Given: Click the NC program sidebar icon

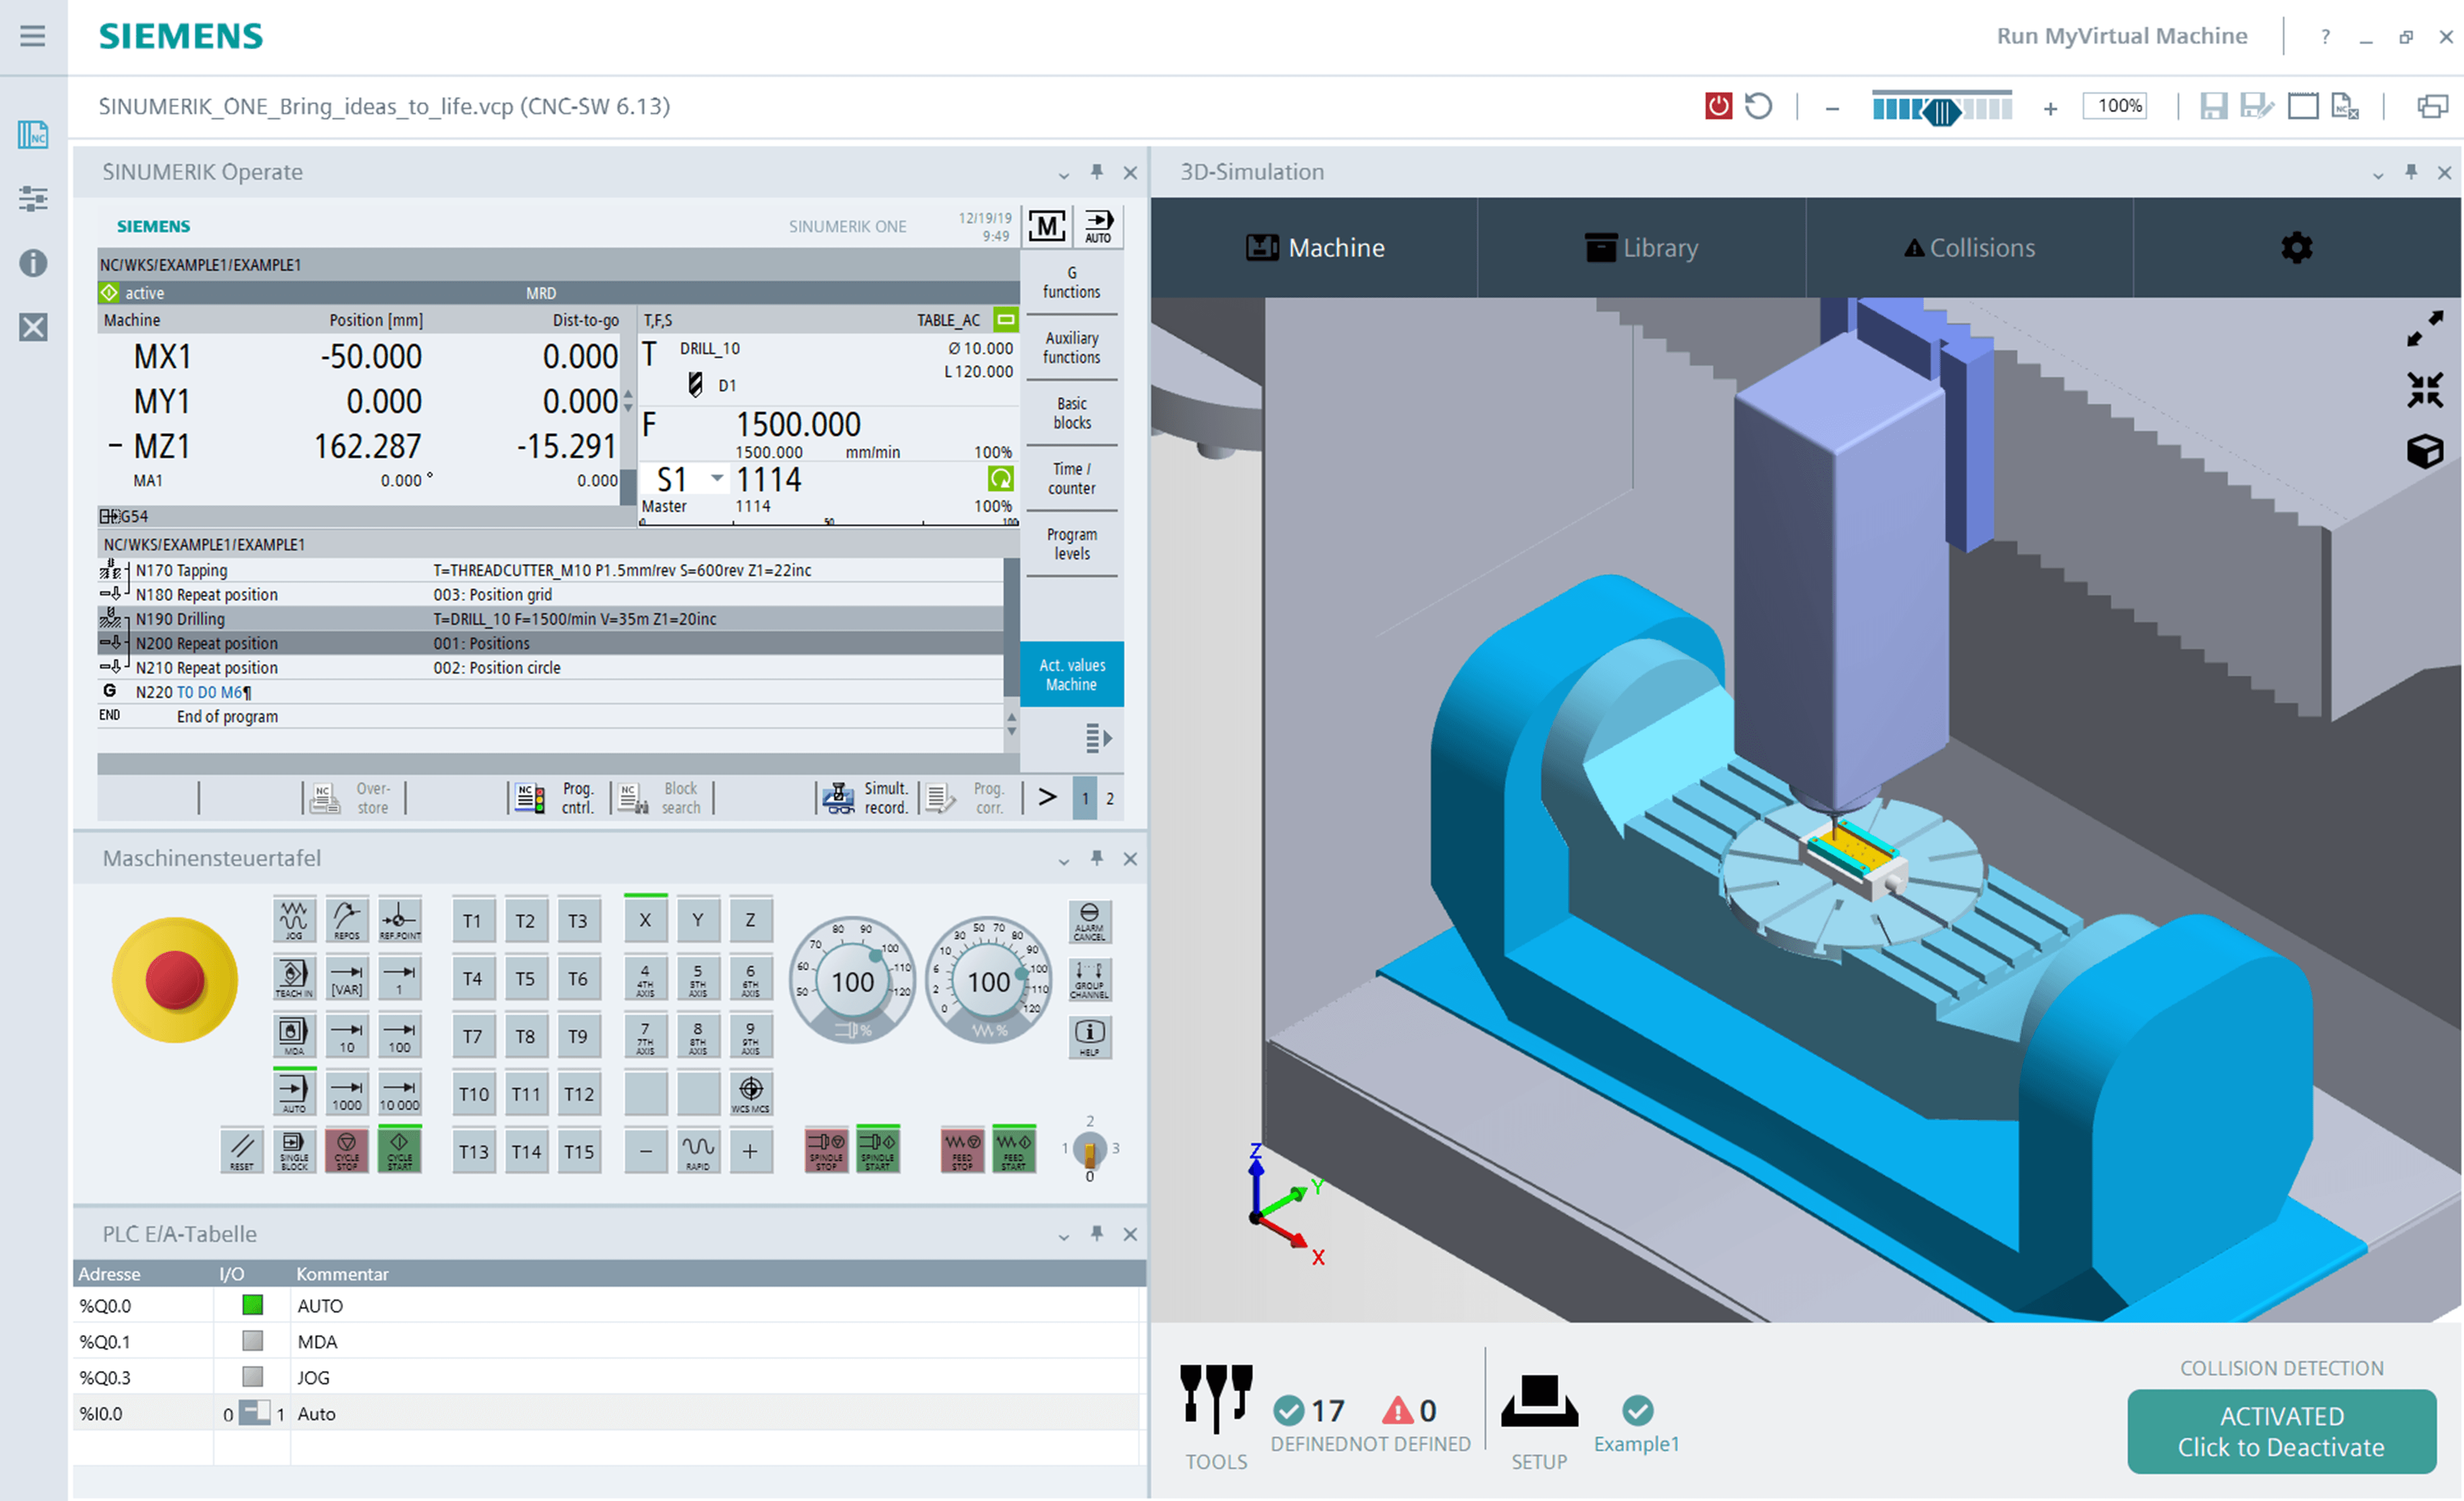Looking at the screenshot, I should click(33, 134).
